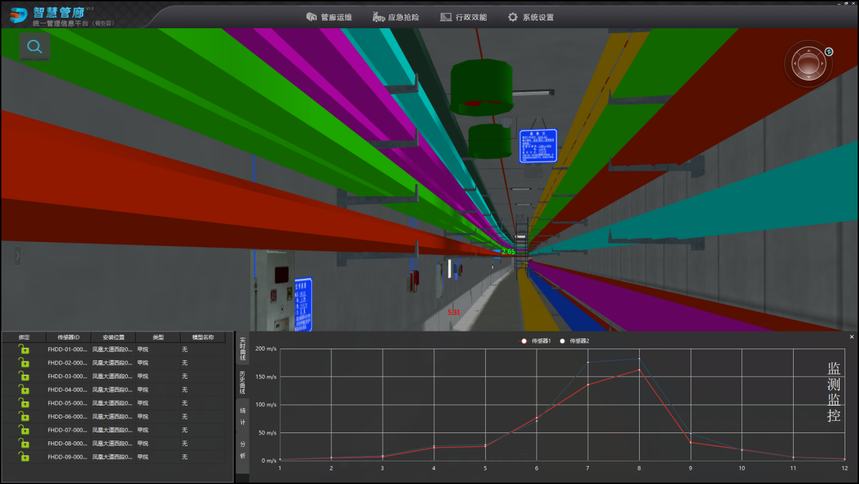
Task: Toggle 传感器2 series in chart legend
Action: 575,341
